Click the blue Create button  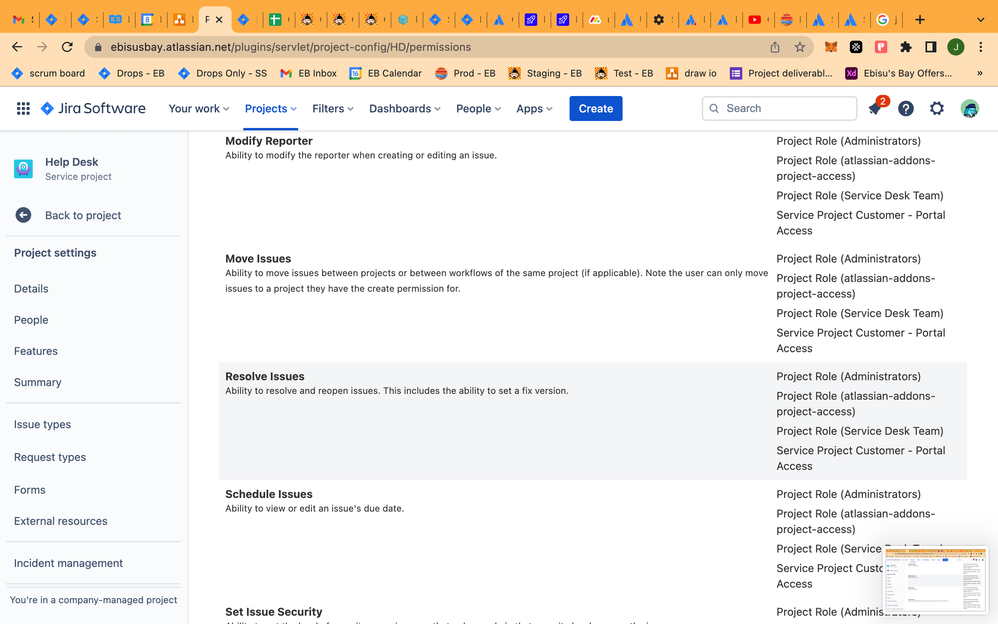point(596,108)
